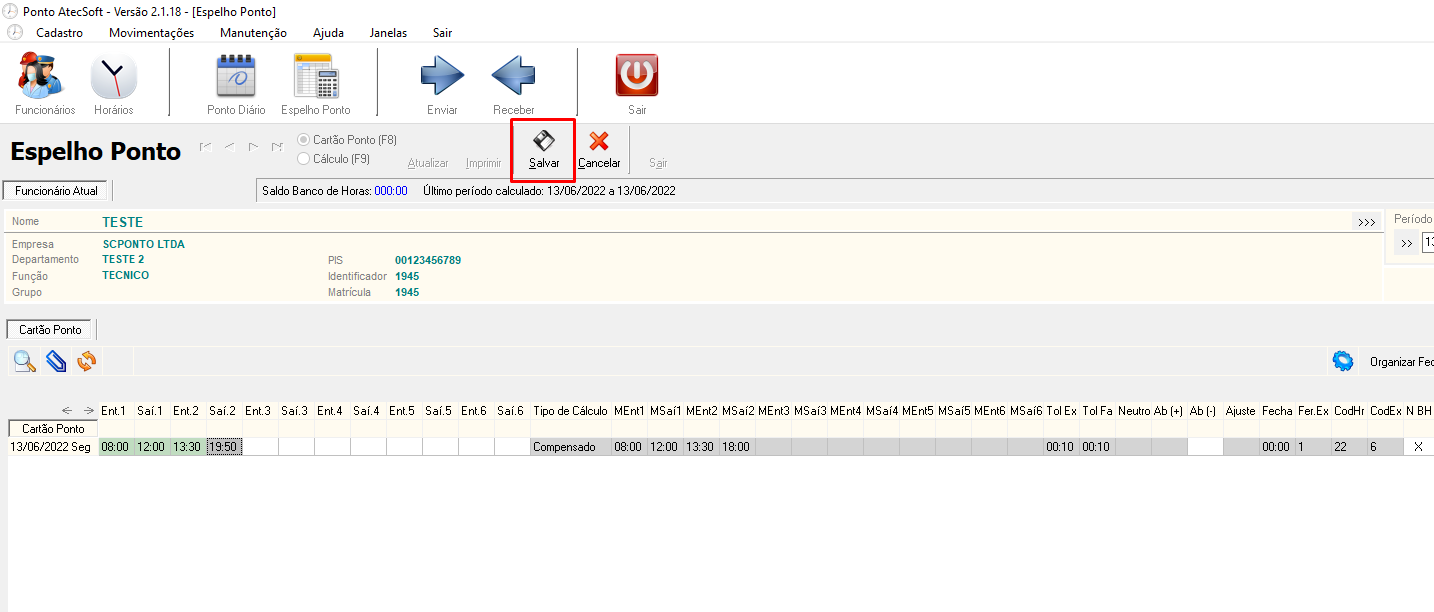
Task: Open the Ajuda menu
Action: [328, 32]
